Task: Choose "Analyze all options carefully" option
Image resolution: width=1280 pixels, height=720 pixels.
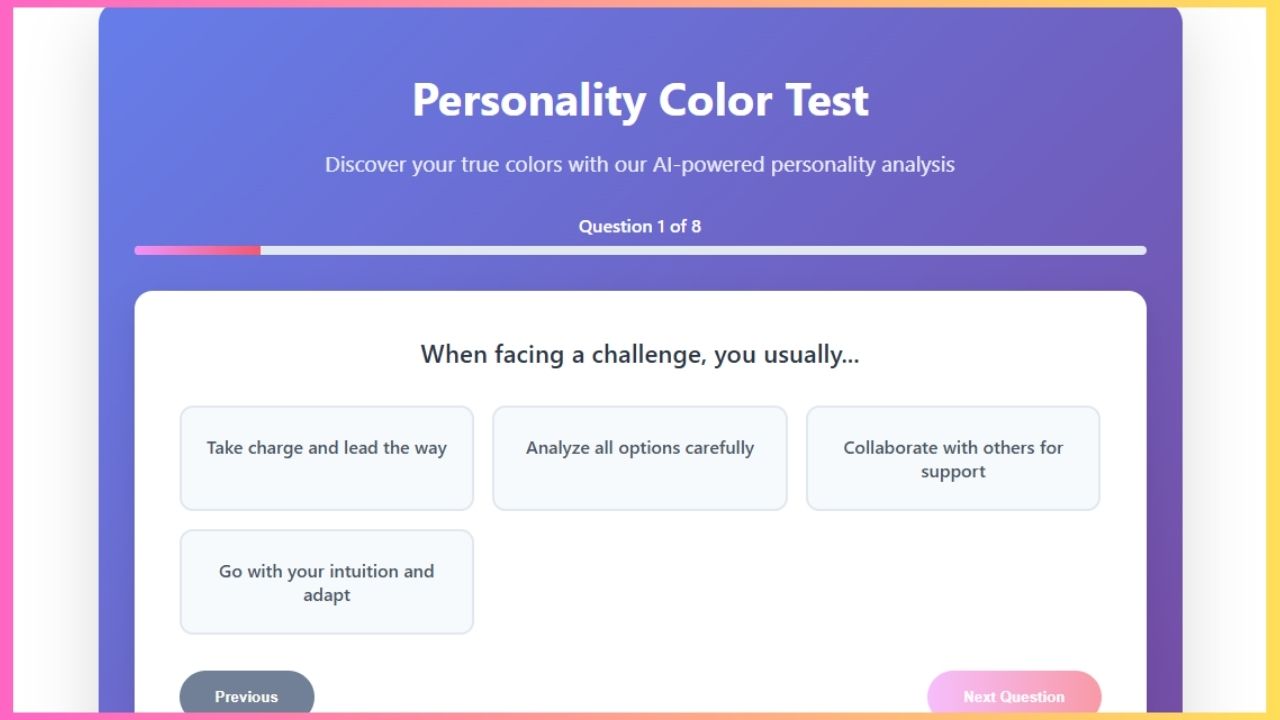Action: (640, 457)
